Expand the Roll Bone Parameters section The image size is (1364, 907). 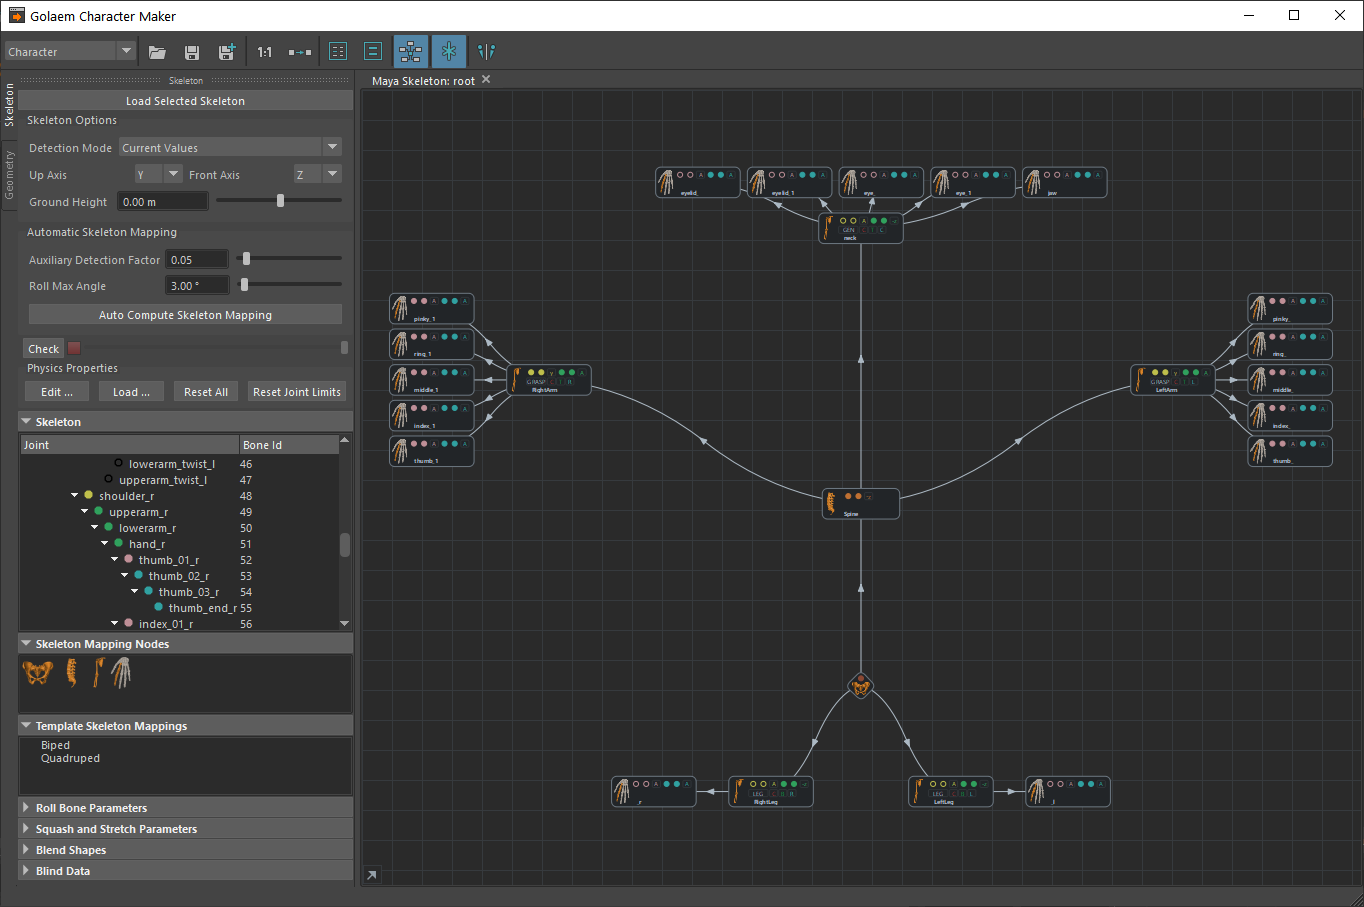[x=186, y=808]
